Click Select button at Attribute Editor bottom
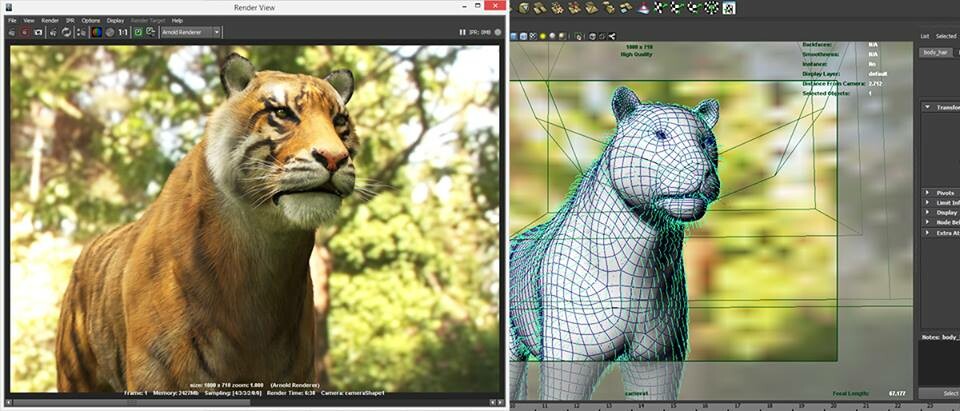This screenshot has width=960, height=411. (x=940, y=393)
